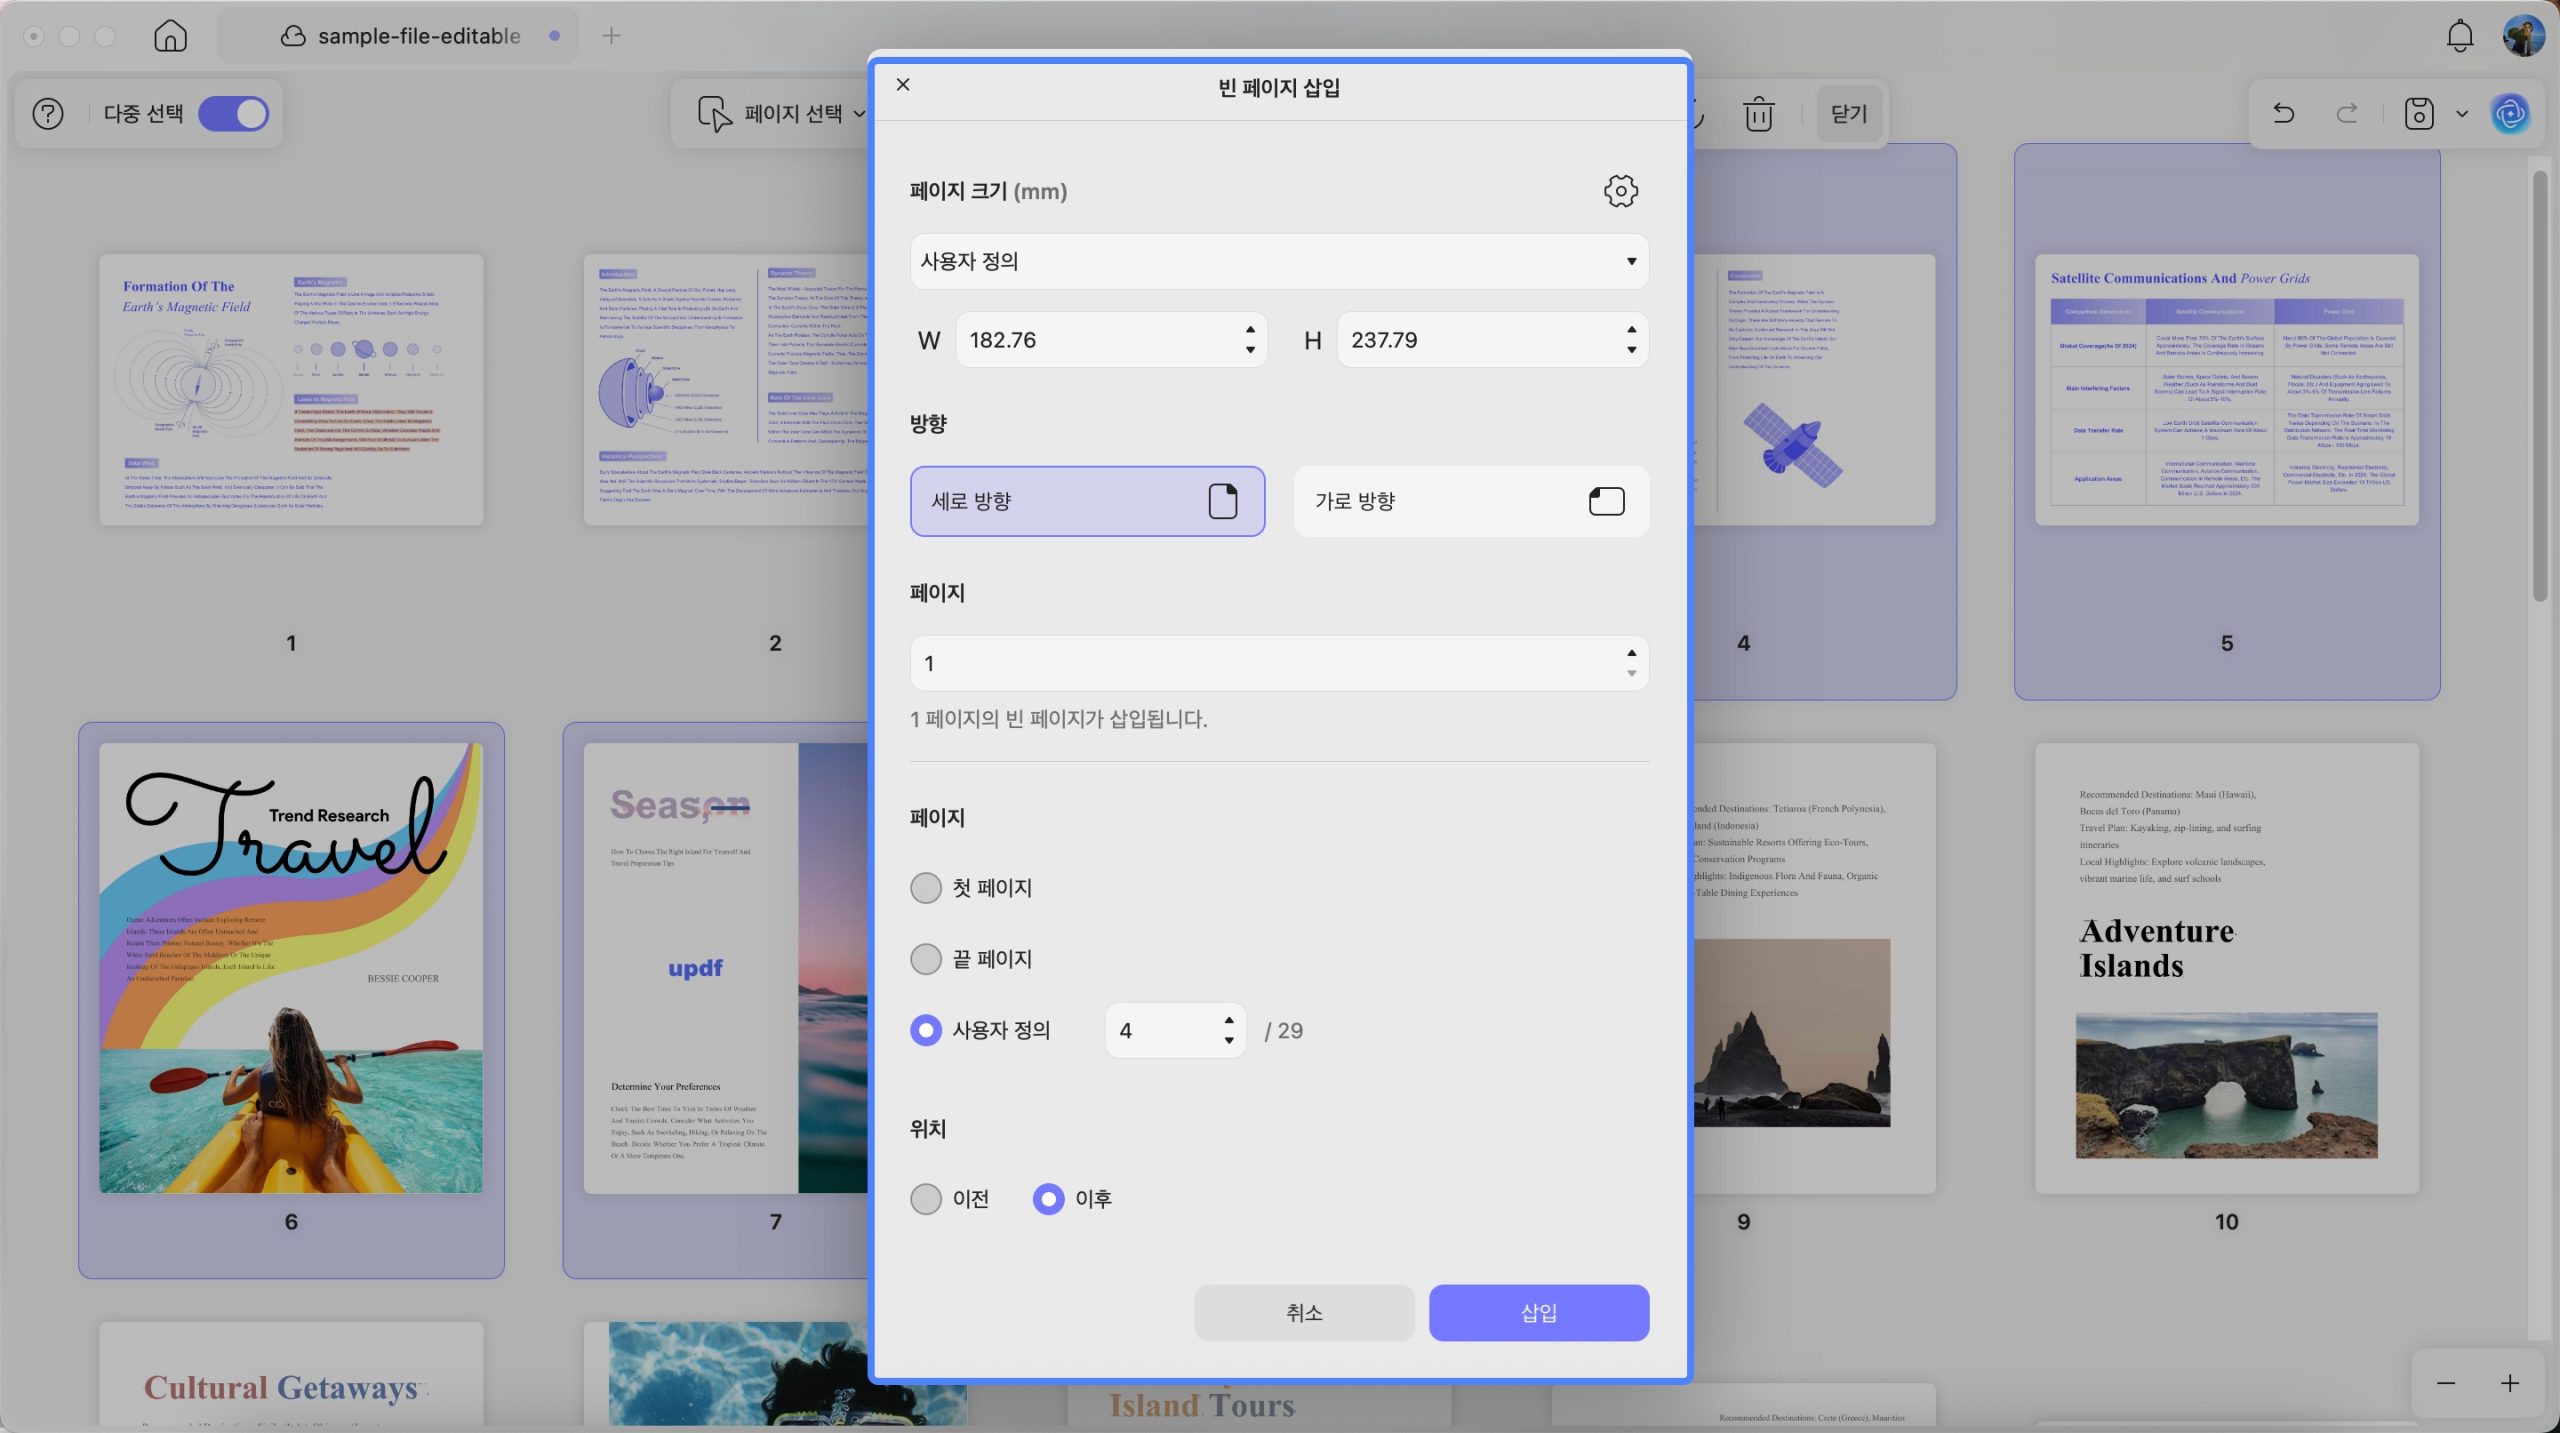Decrease the width value with down arrow

click(1250, 350)
